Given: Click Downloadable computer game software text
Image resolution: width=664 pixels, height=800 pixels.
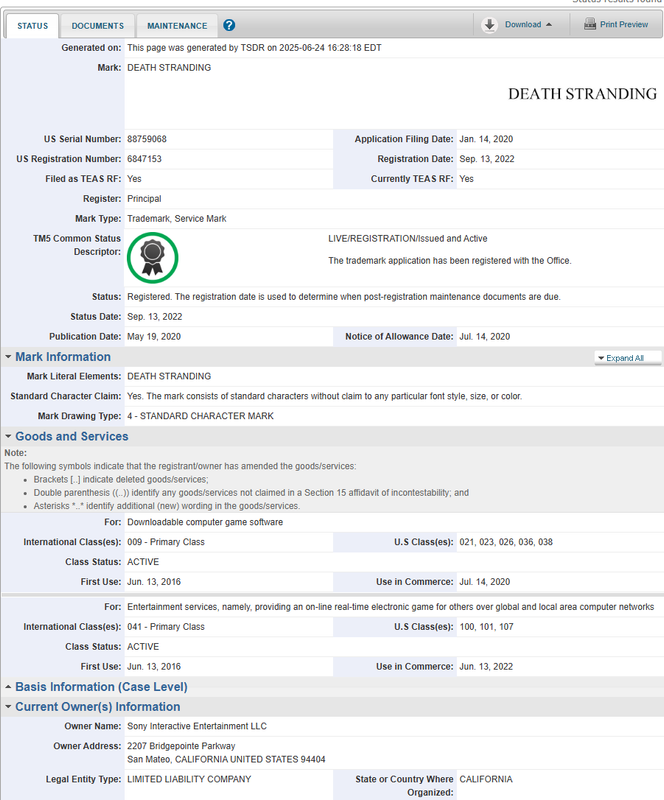Looking at the screenshot, I should click(x=205, y=522).
